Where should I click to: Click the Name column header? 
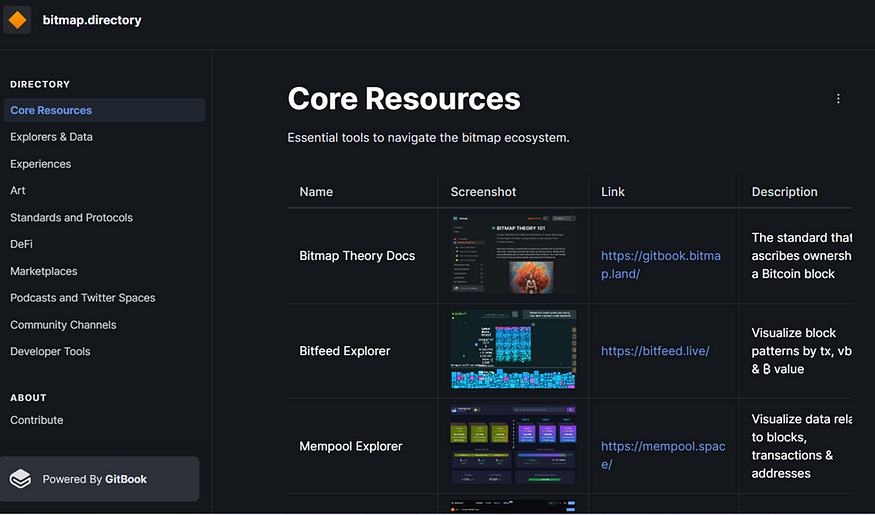[316, 191]
